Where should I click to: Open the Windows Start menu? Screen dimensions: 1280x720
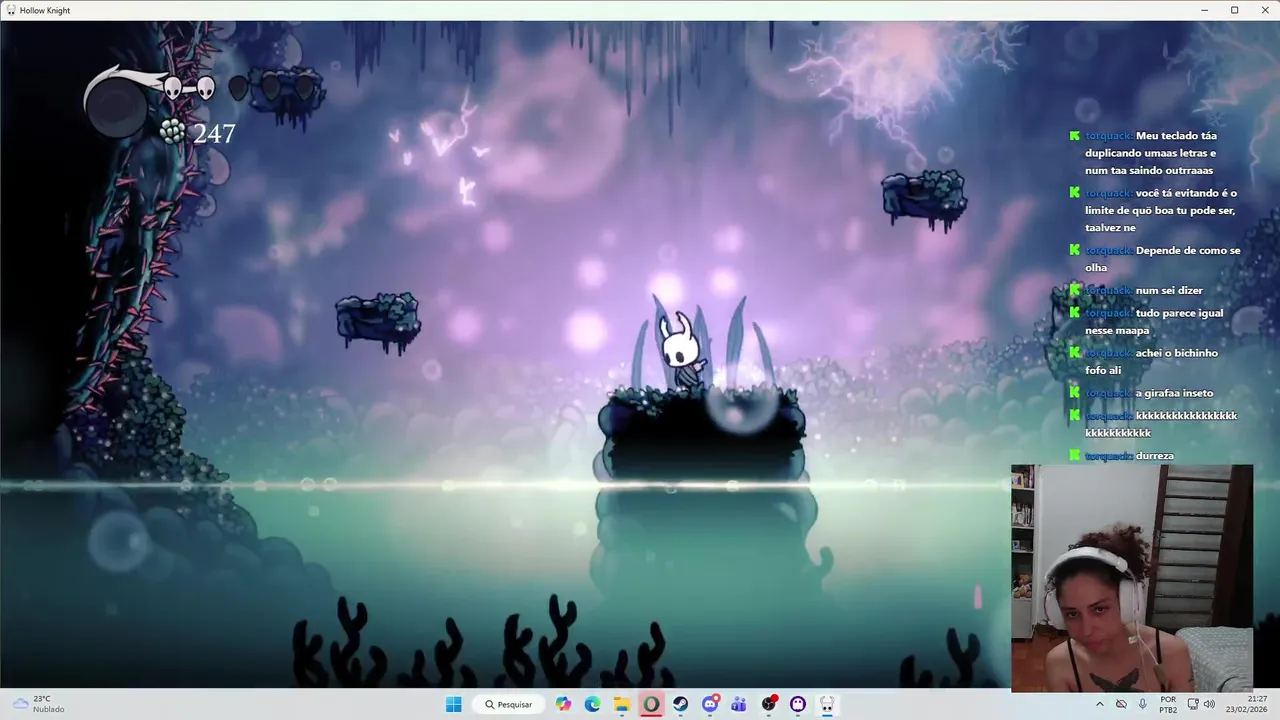[454, 704]
